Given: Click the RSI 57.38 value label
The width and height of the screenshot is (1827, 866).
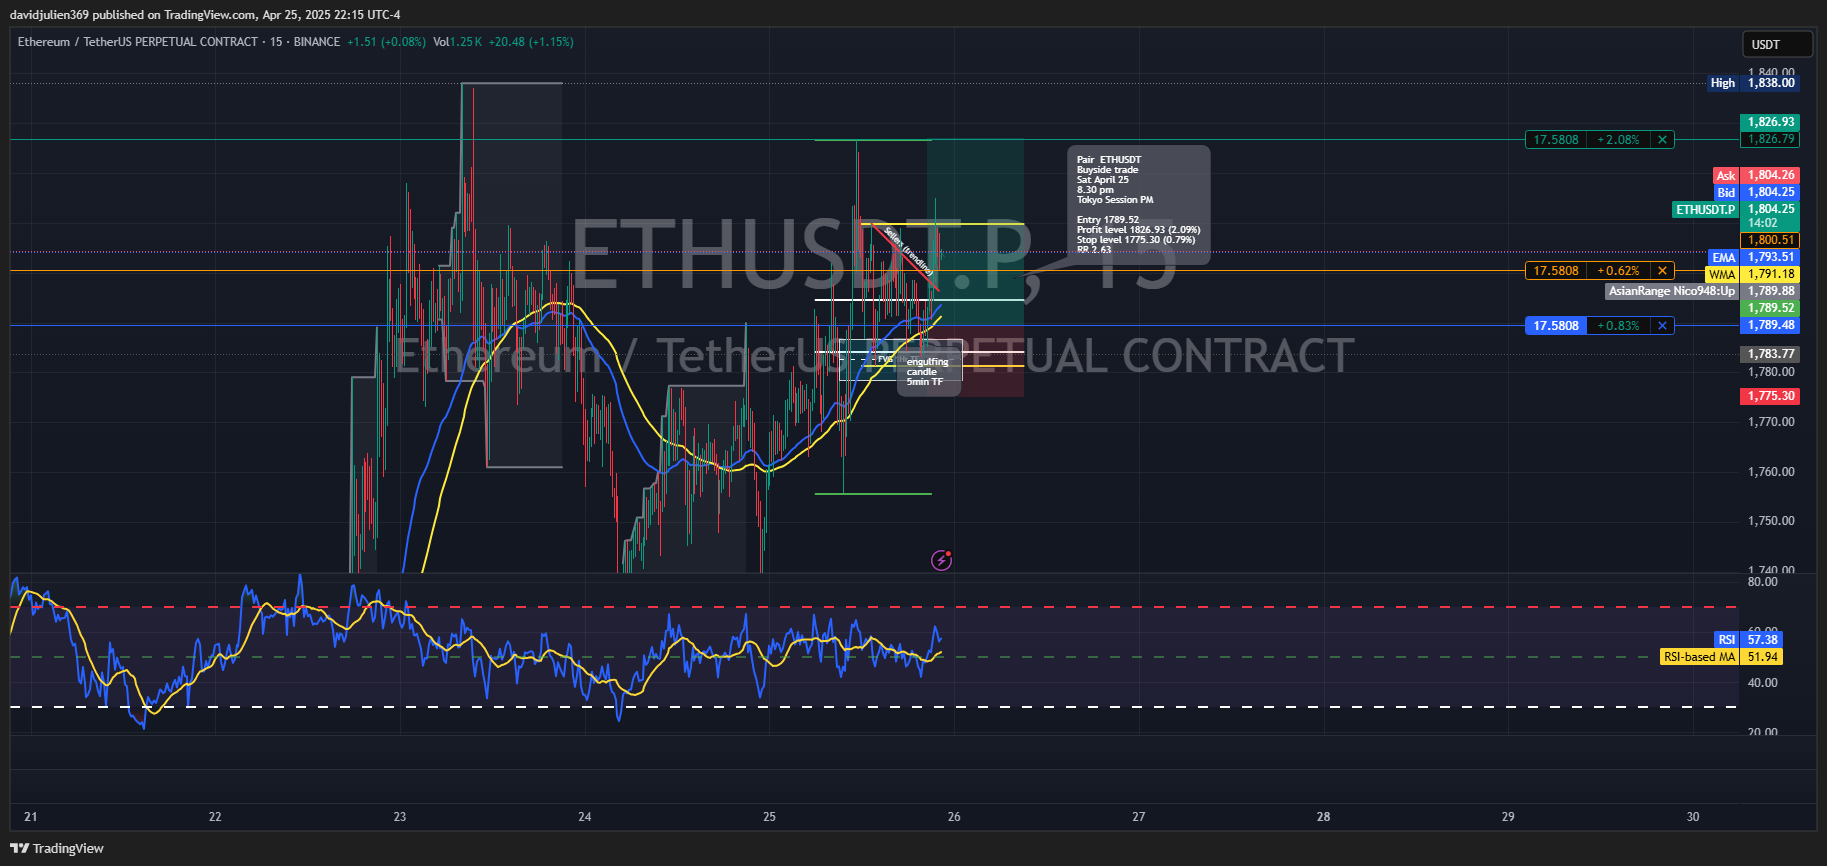Looking at the screenshot, I should point(1748,640).
